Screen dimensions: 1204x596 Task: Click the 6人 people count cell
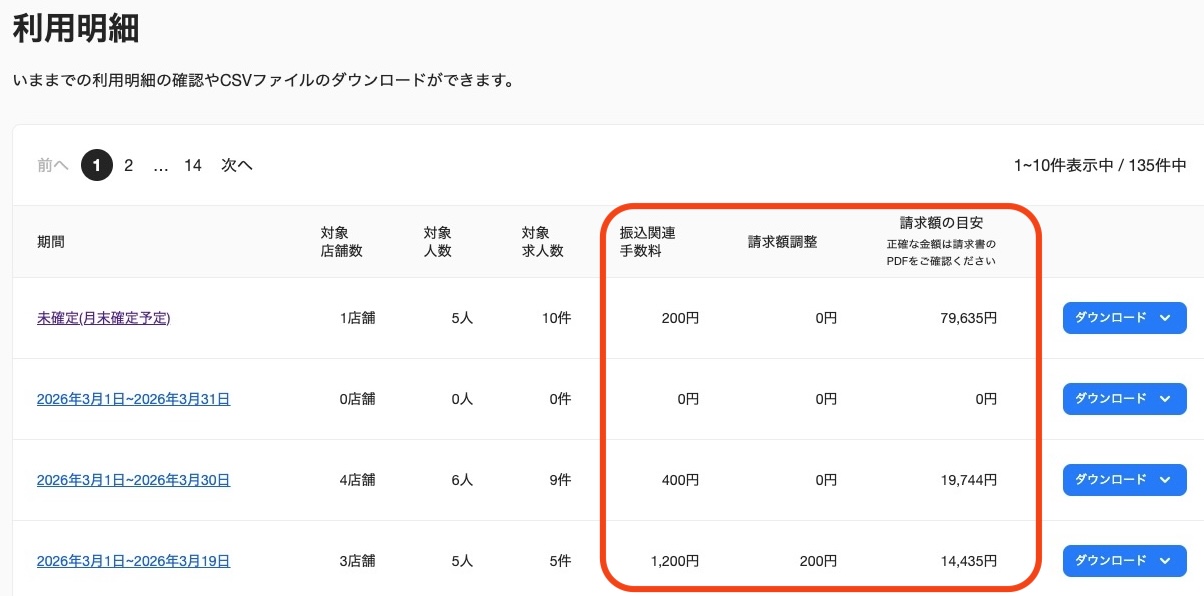462,480
